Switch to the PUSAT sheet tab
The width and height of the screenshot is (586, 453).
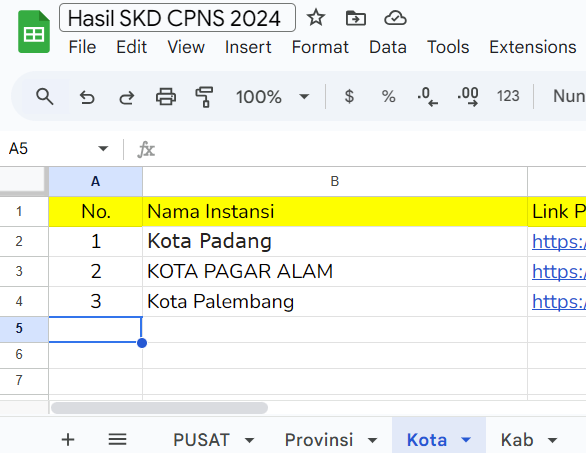pos(201,440)
